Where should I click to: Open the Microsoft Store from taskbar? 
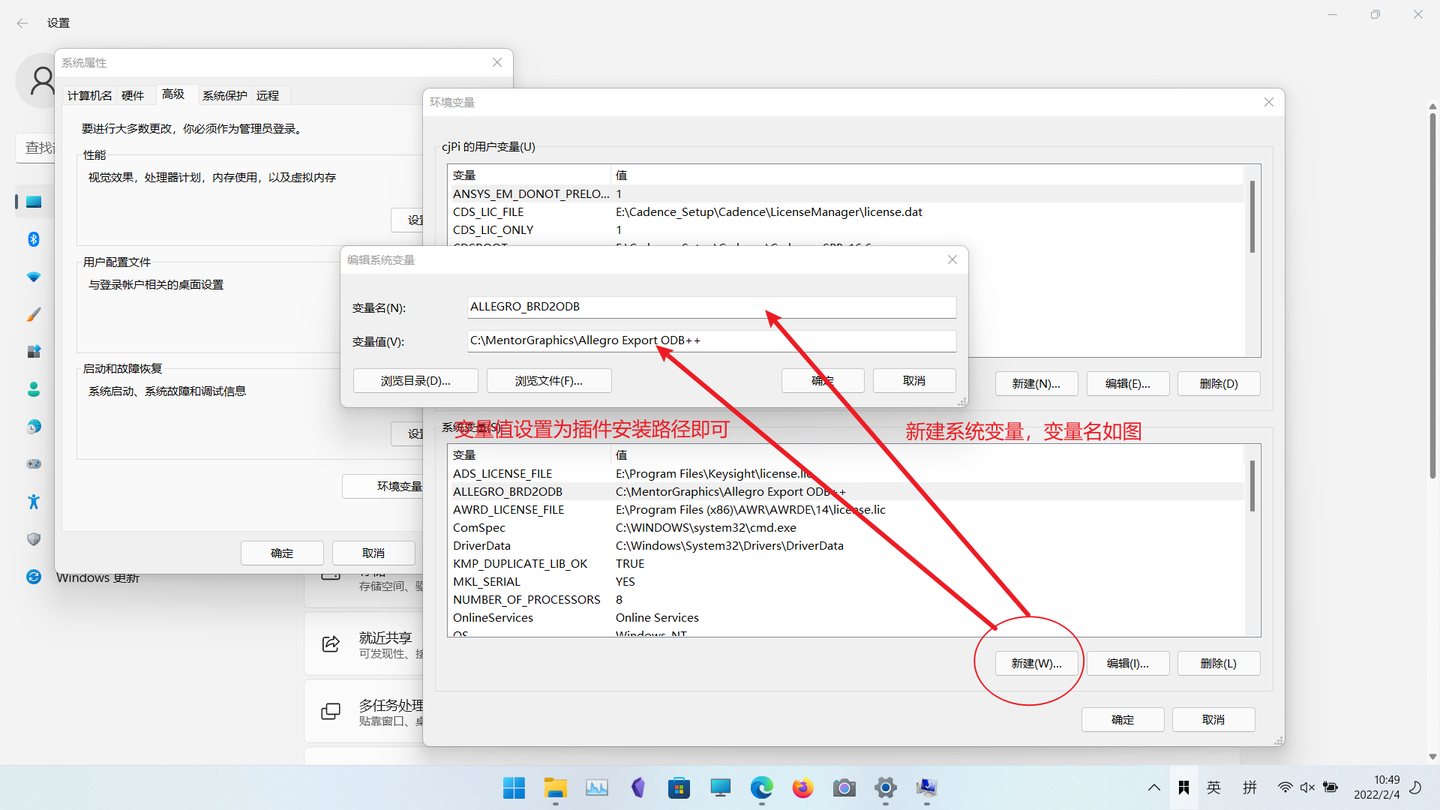(679, 788)
